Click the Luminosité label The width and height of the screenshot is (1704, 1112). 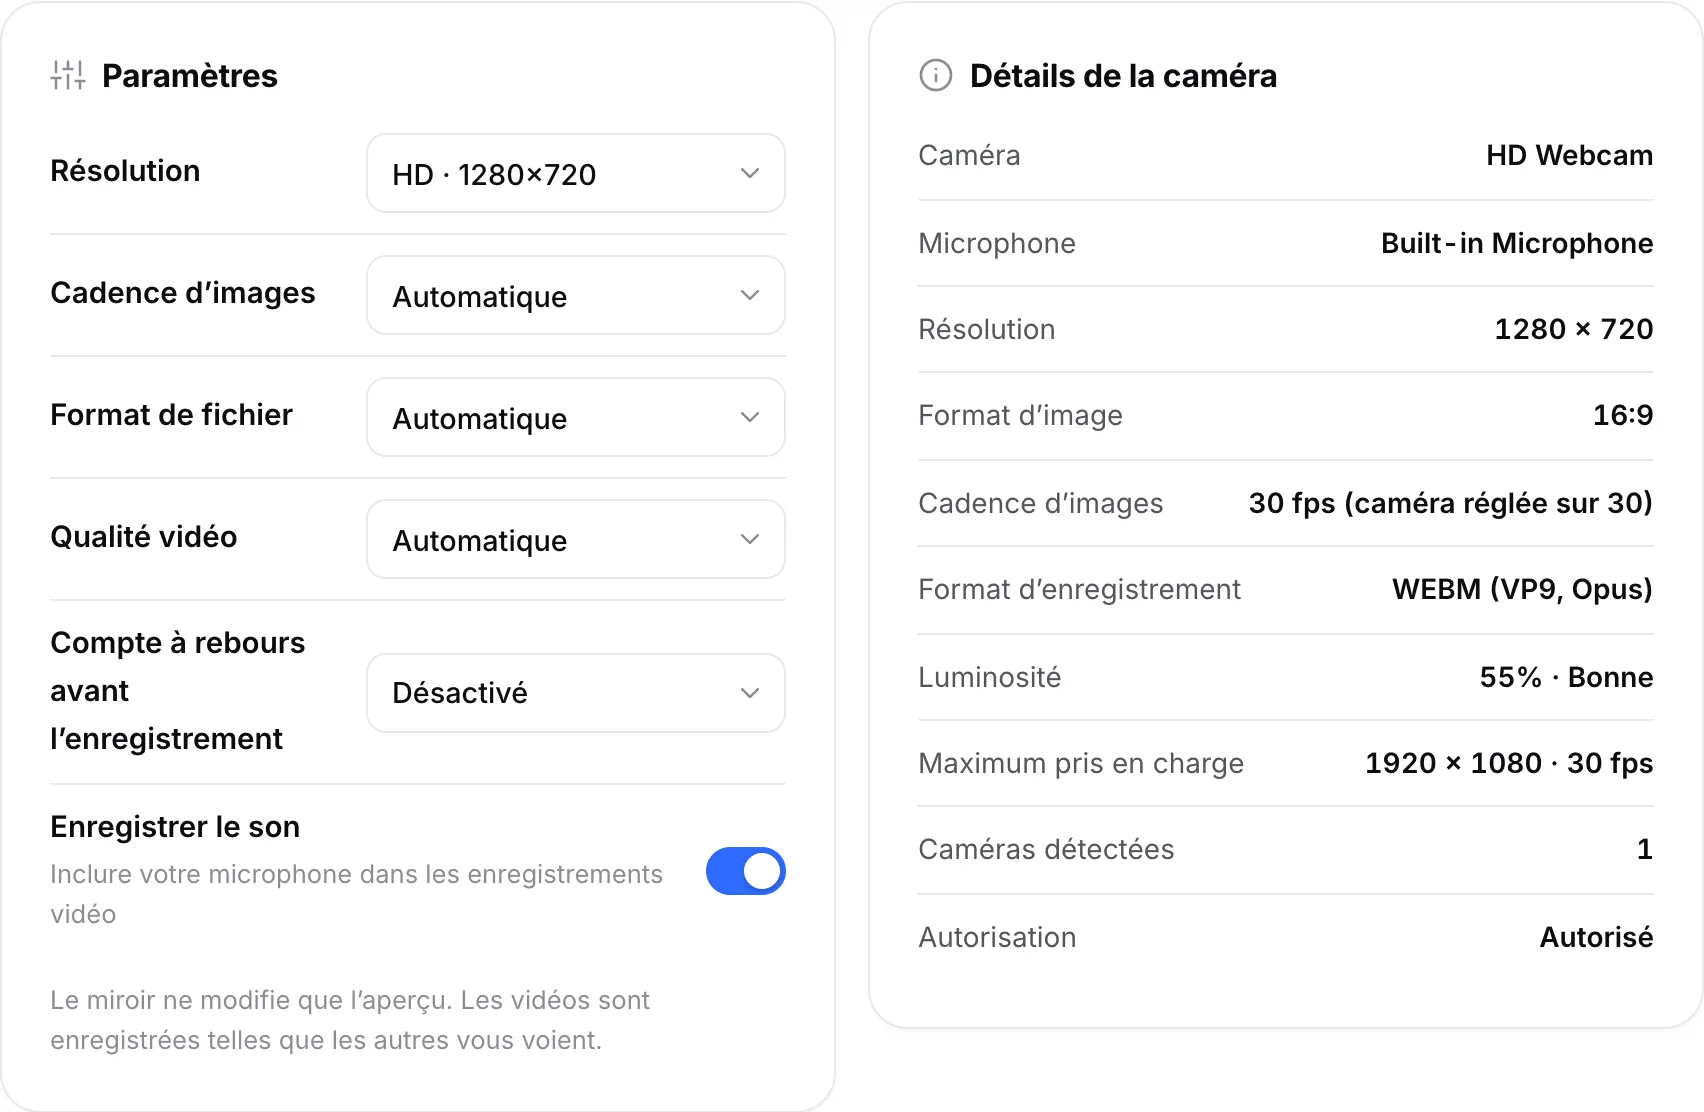click(x=989, y=677)
